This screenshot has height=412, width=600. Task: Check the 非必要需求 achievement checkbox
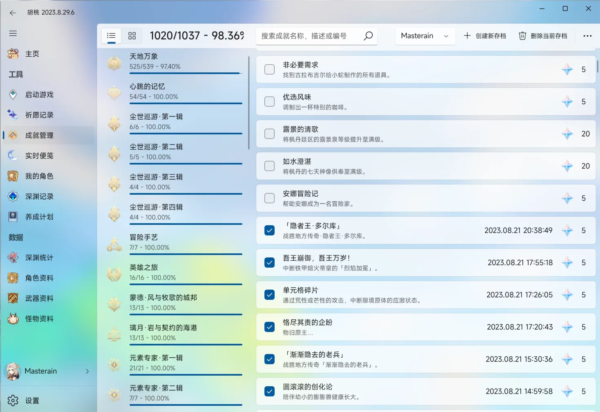(270, 70)
